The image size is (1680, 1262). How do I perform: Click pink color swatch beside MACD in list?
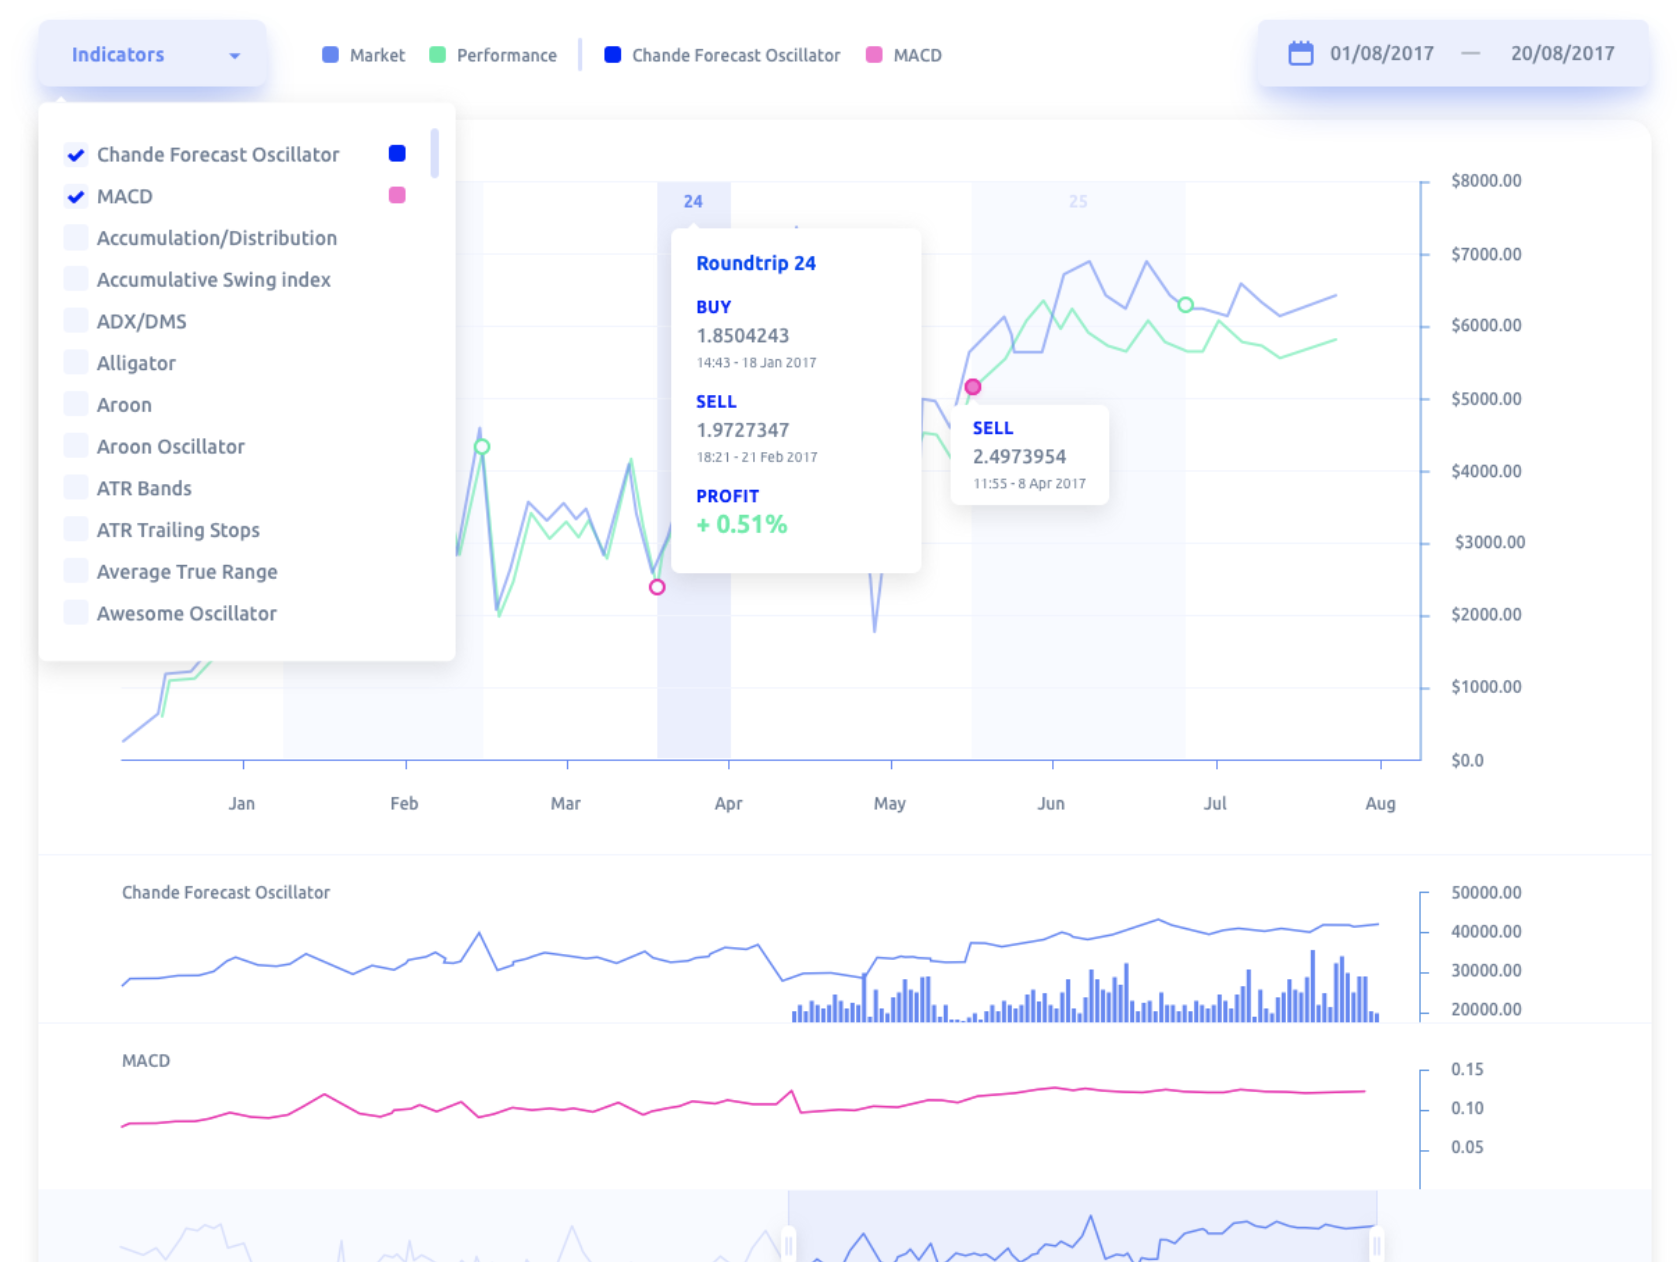[x=397, y=195]
